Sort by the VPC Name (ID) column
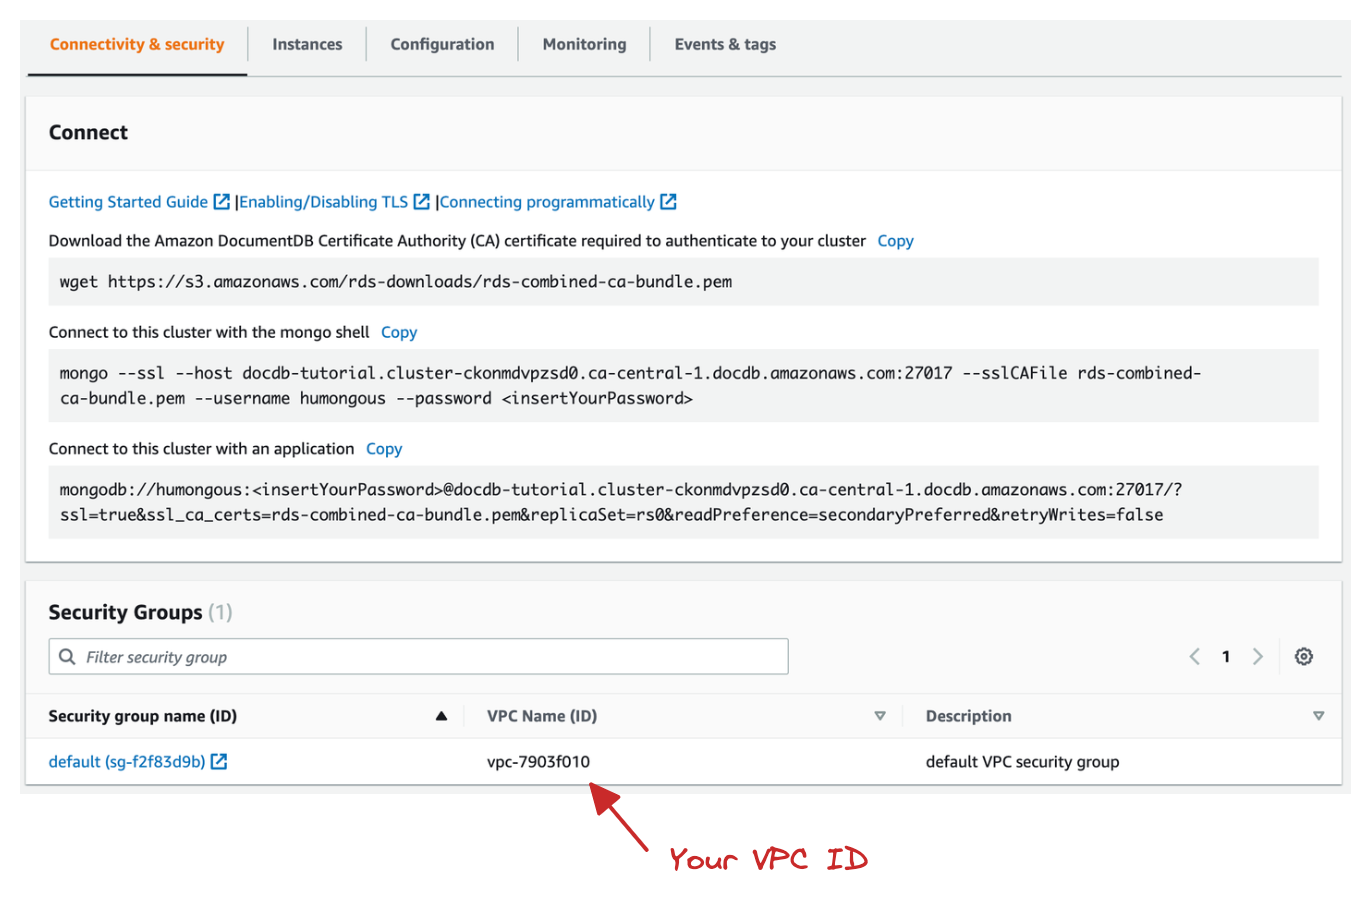This screenshot has width=1370, height=900. 880,716
